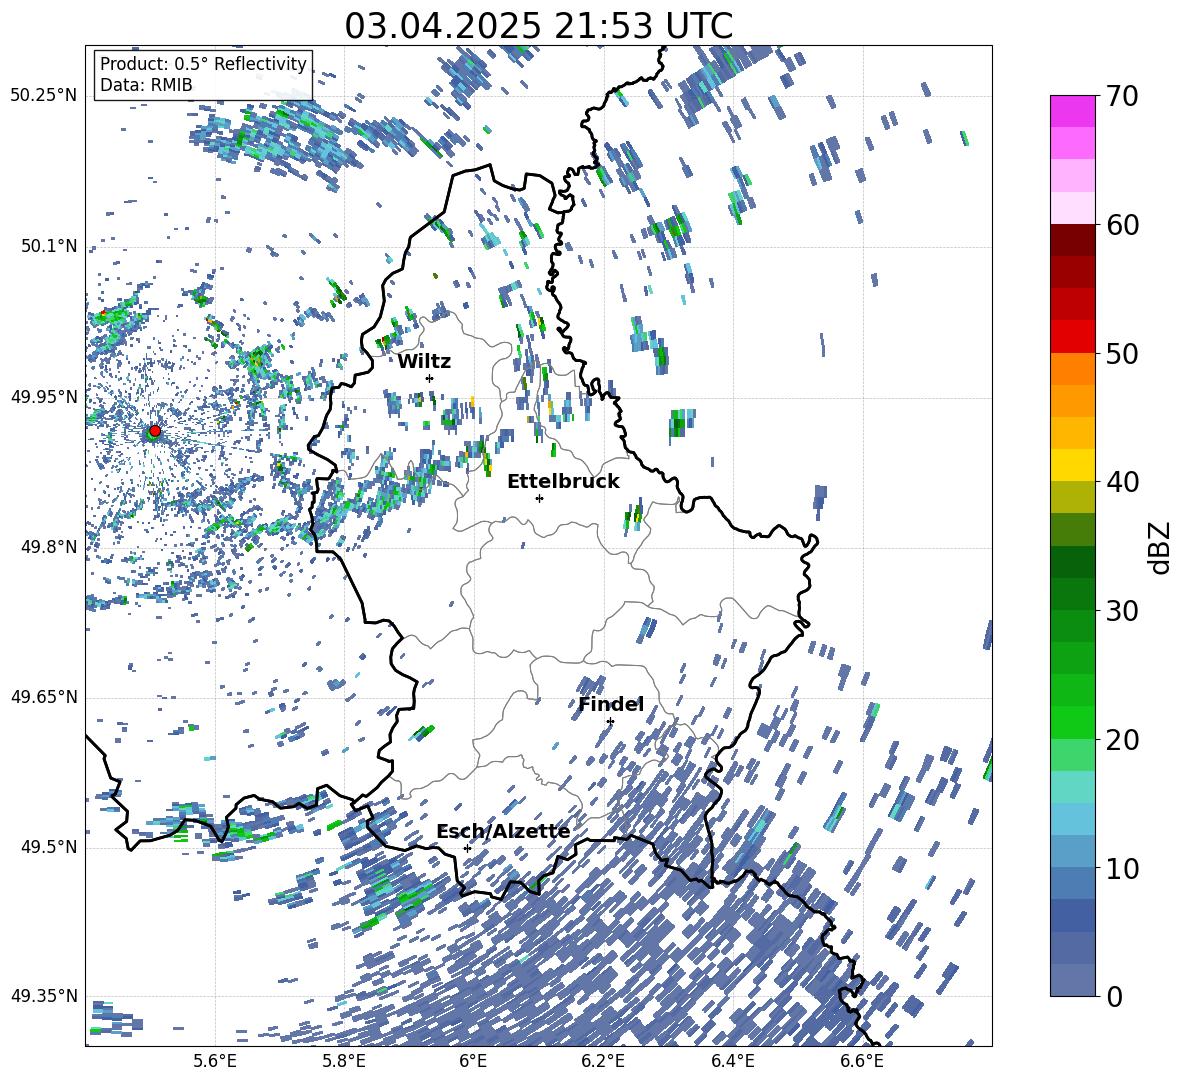Click the yellow colorbar segment above 40

[1072, 465]
